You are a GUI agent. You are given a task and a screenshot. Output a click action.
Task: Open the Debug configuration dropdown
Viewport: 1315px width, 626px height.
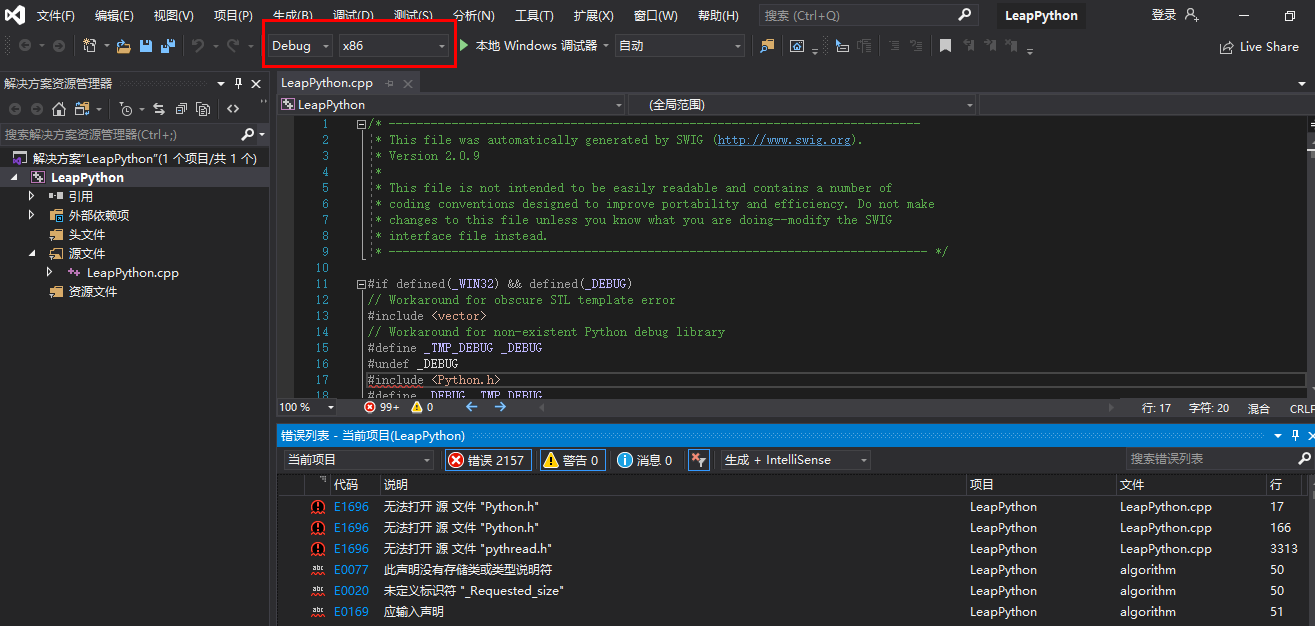tap(296, 45)
